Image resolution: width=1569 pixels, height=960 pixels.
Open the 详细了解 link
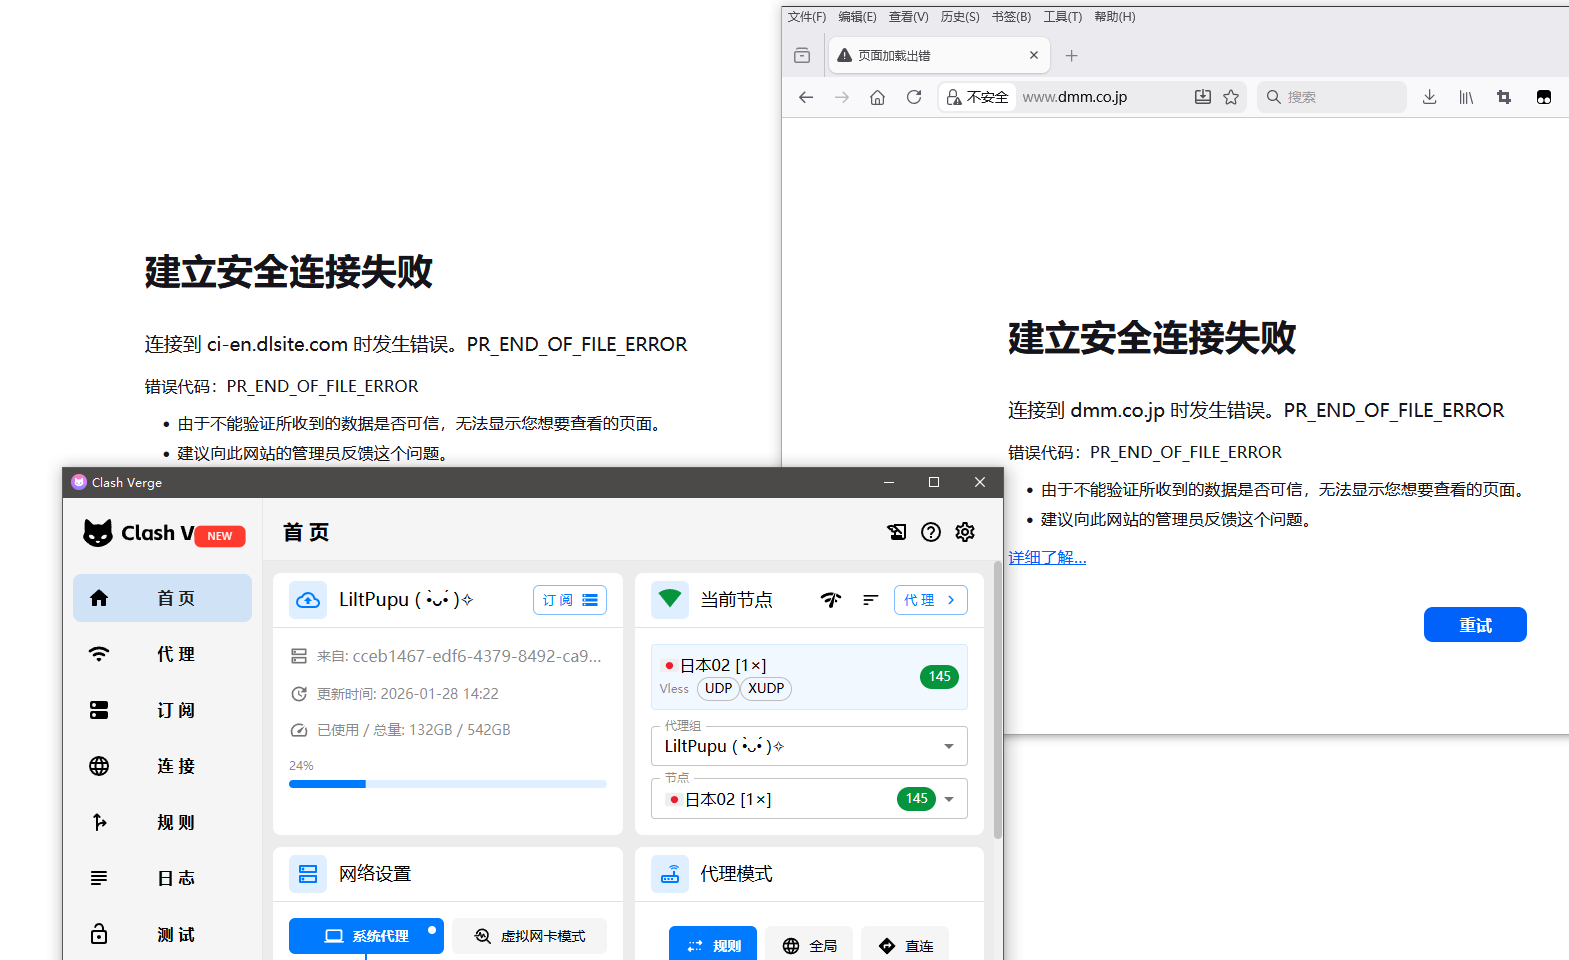click(x=1046, y=558)
